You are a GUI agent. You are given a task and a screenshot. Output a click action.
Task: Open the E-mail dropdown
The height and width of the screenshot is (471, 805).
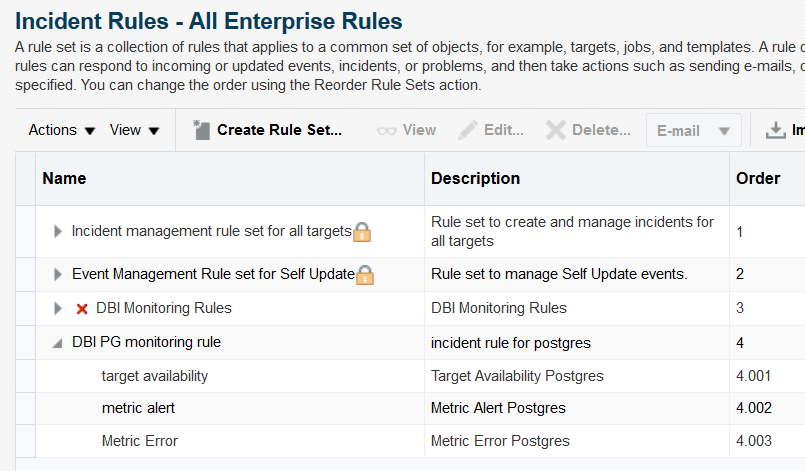[693, 130]
